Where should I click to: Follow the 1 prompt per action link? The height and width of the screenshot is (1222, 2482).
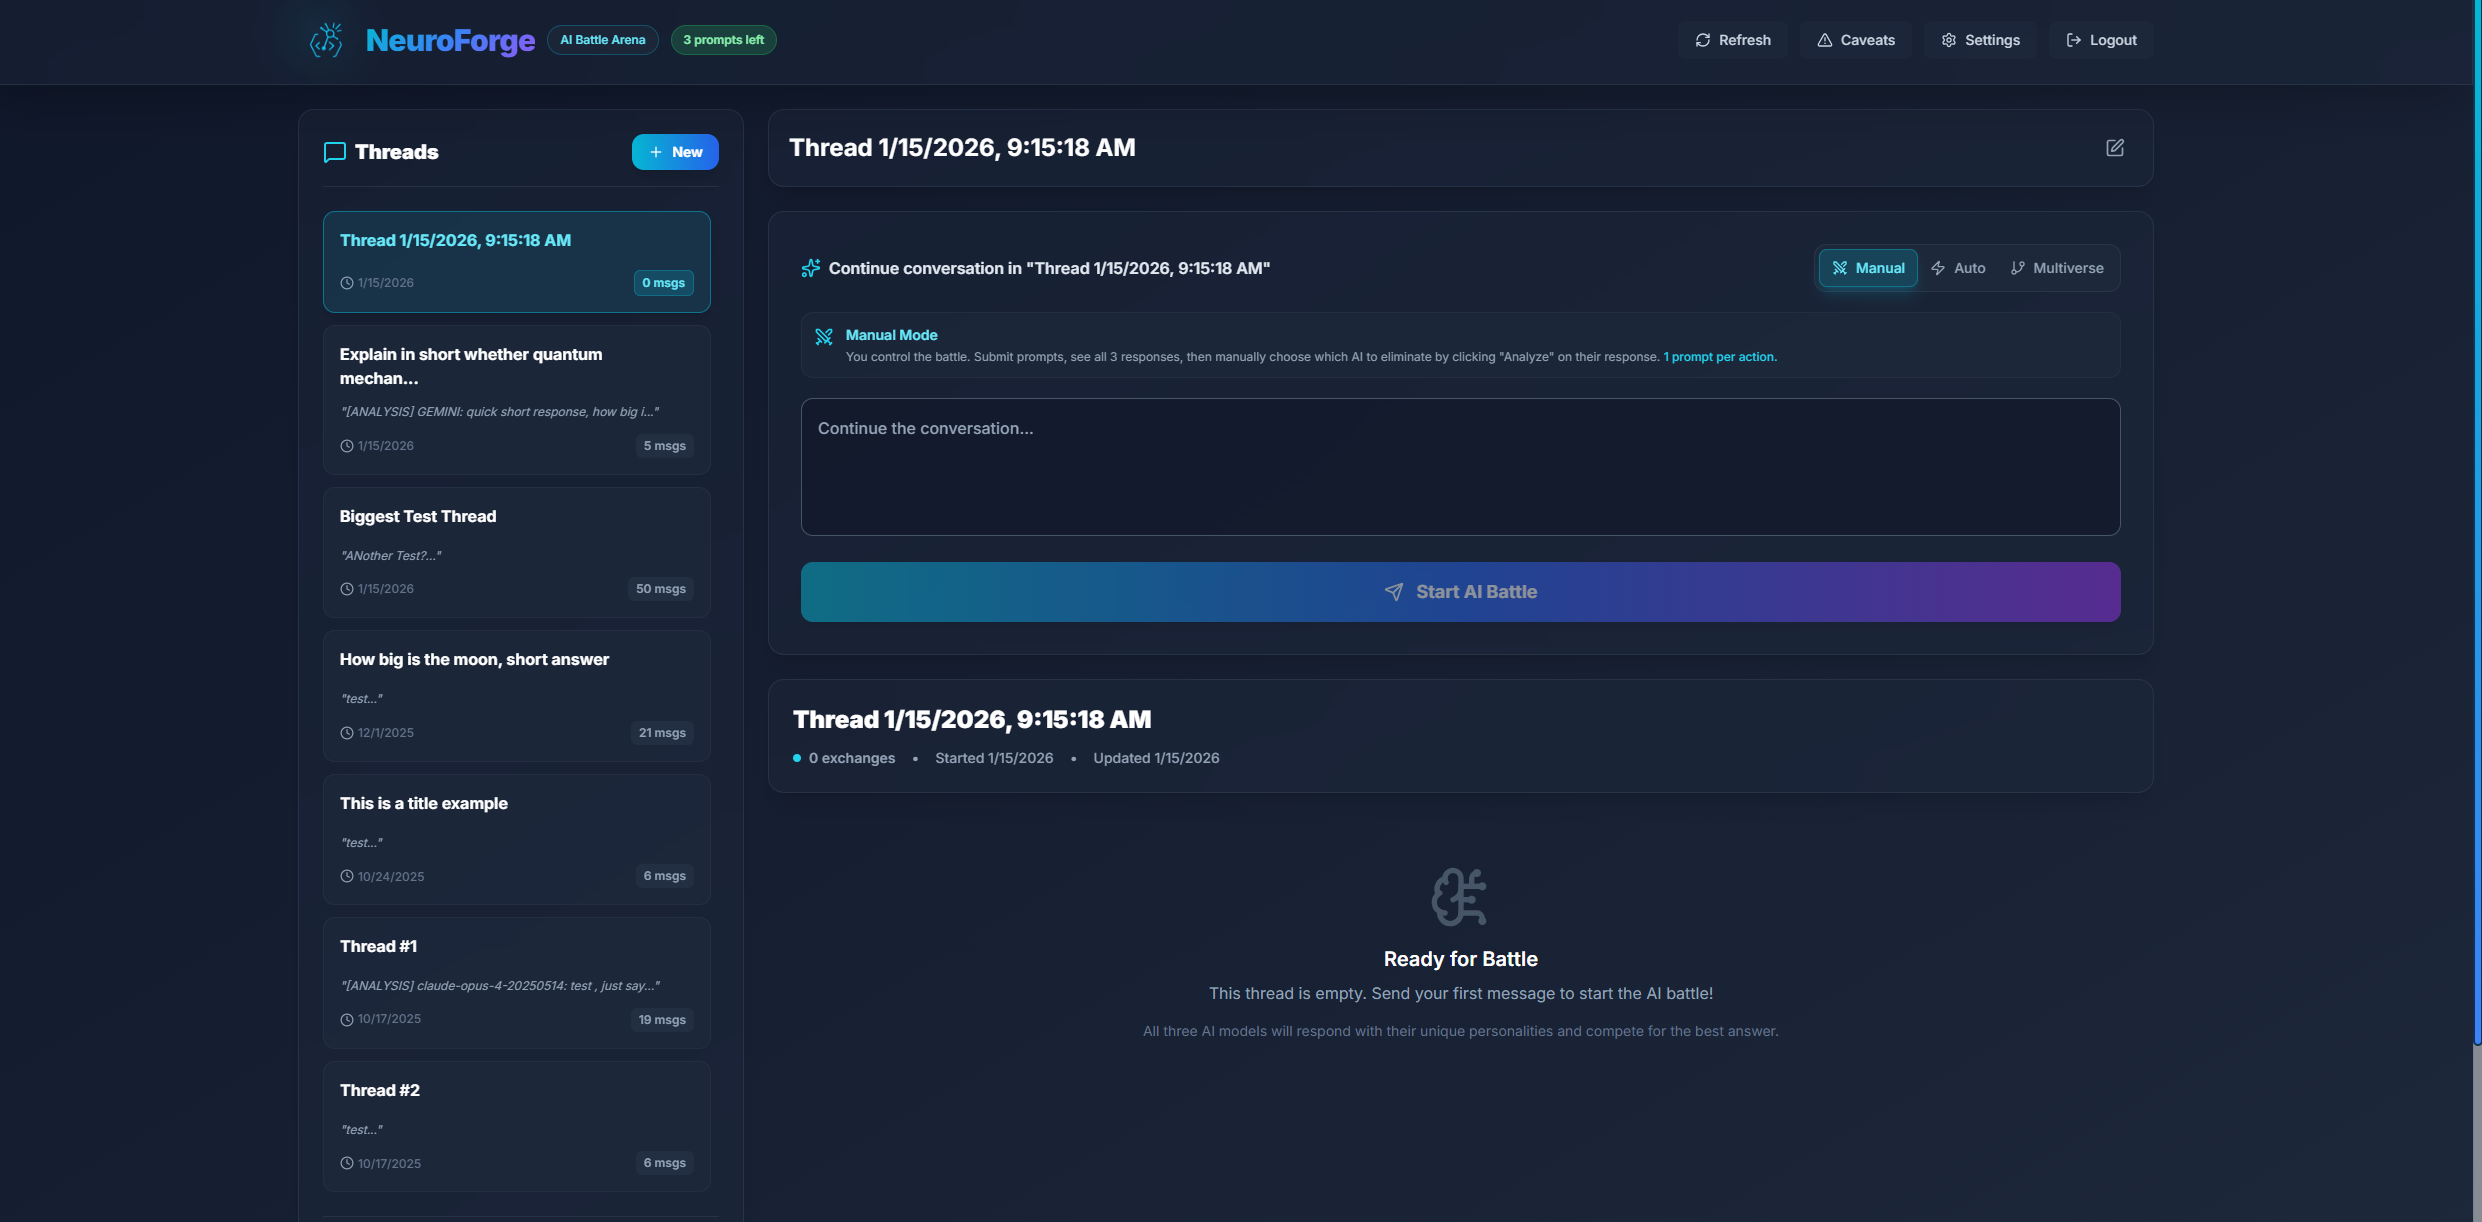(x=1719, y=356)
